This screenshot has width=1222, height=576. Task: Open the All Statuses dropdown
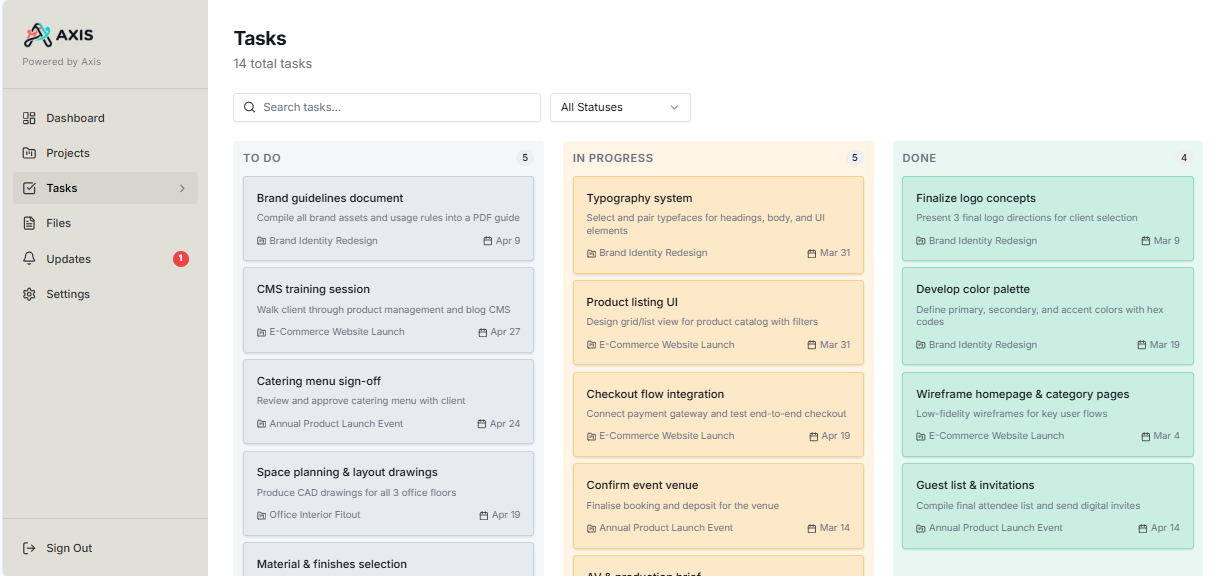click(x=620, y=107)
